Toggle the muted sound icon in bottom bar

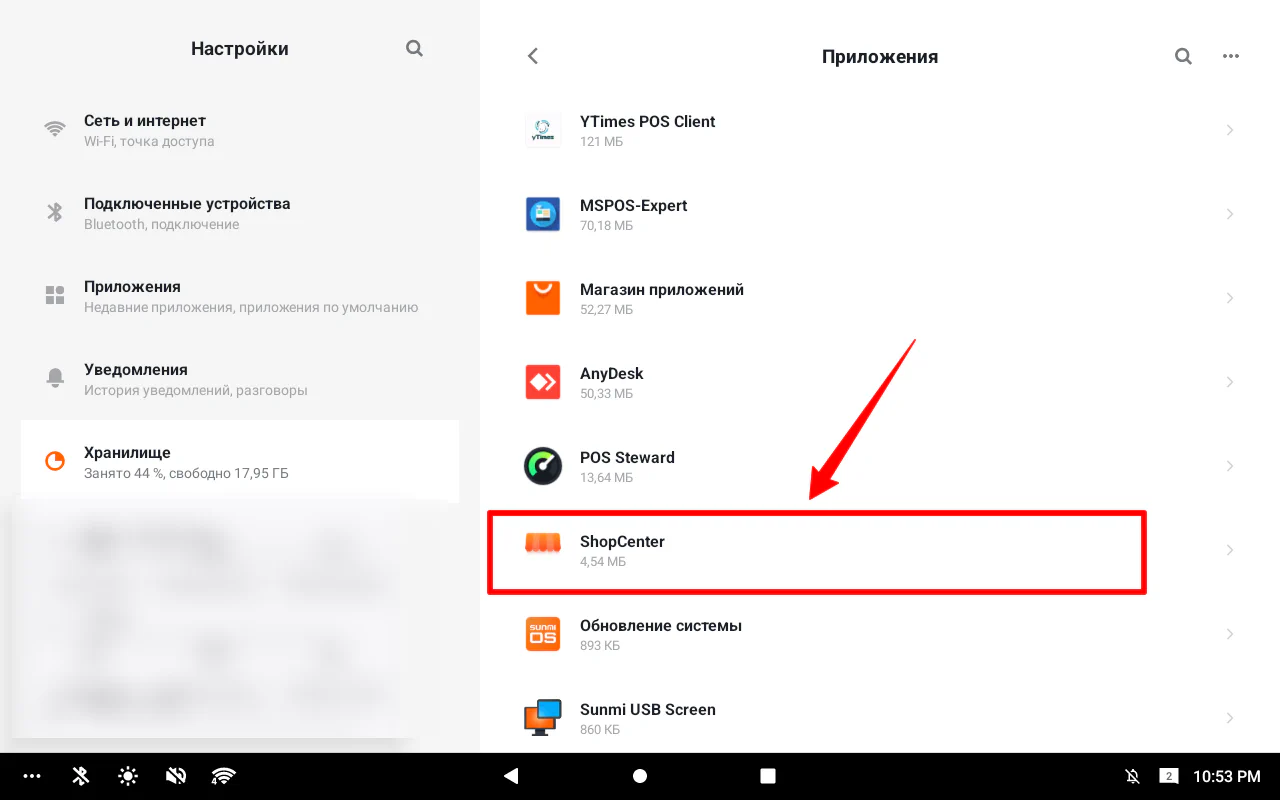pos(177,776)
